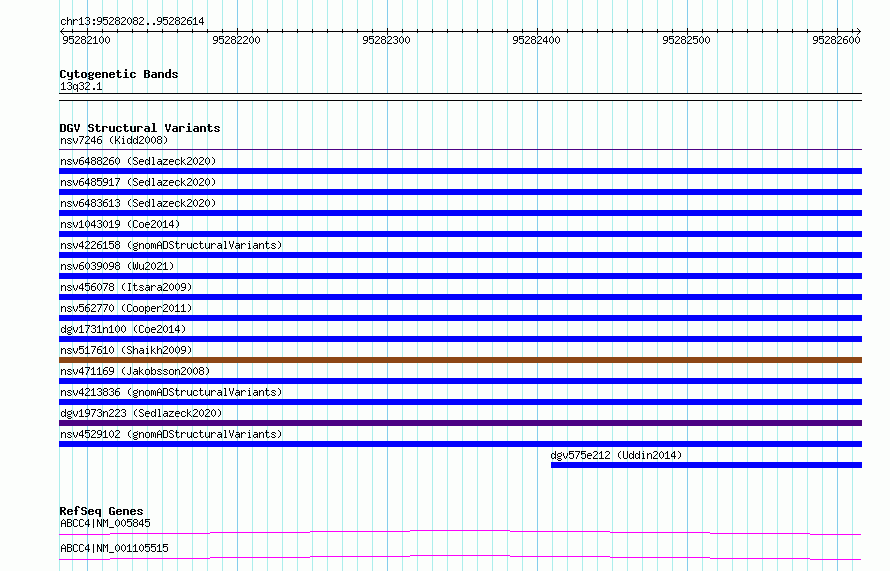Select variant nsv6485917 (Sedlazeck2020) label

coord(138,182)
